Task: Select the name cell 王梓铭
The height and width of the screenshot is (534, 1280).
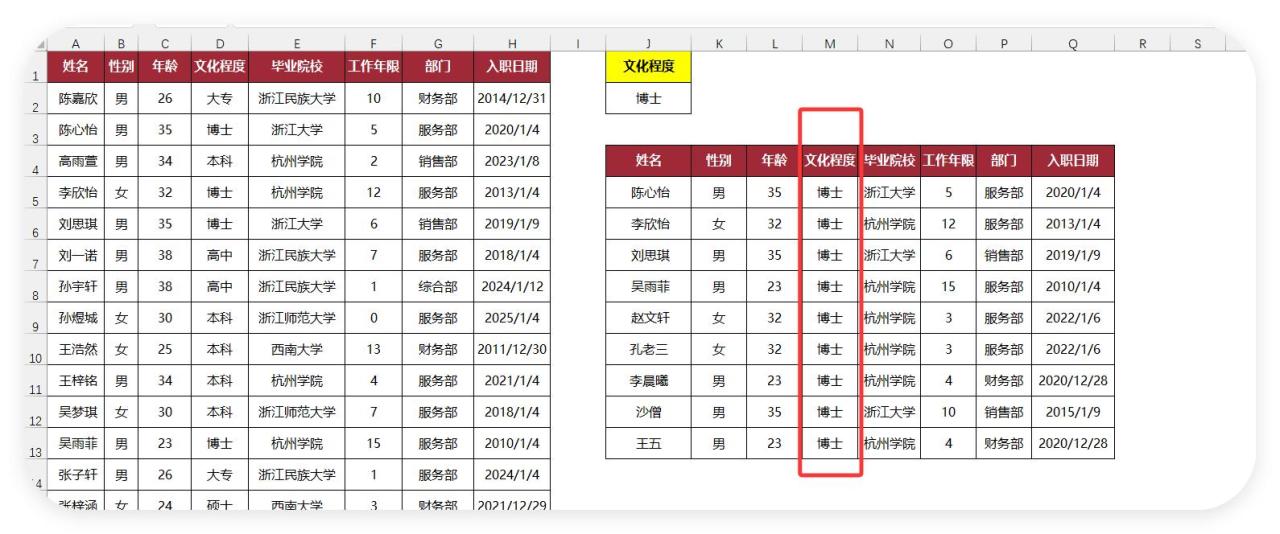Action: [x=76, y=381]
